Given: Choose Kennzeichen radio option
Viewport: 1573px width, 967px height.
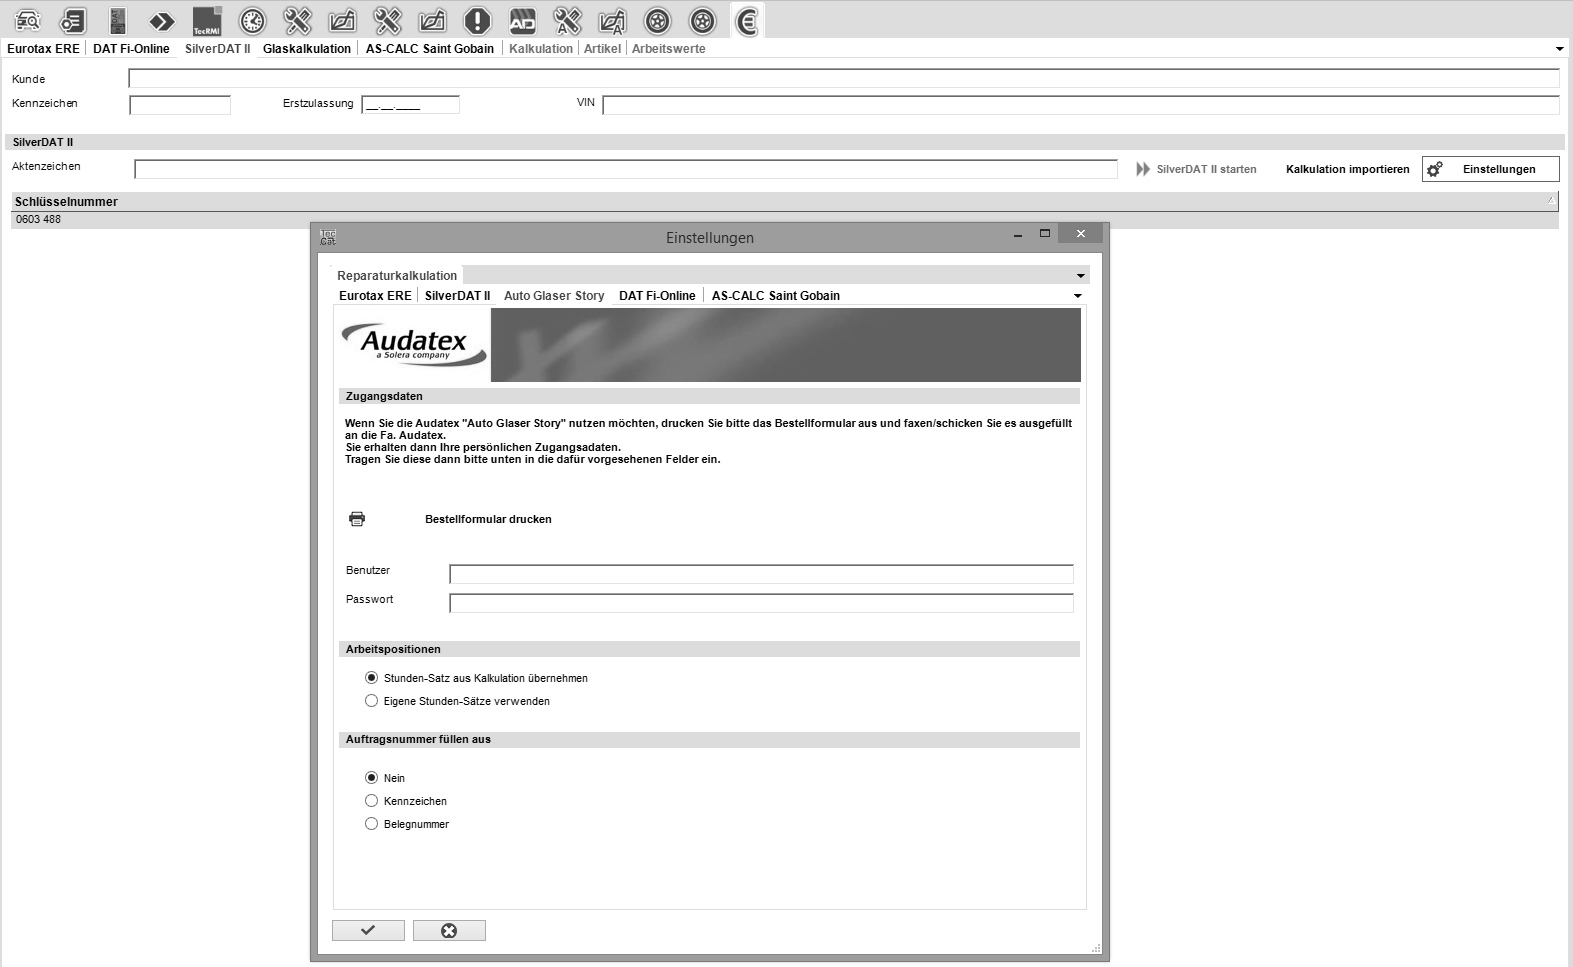Looking at the screenshot, I should [x=406, y=801].
